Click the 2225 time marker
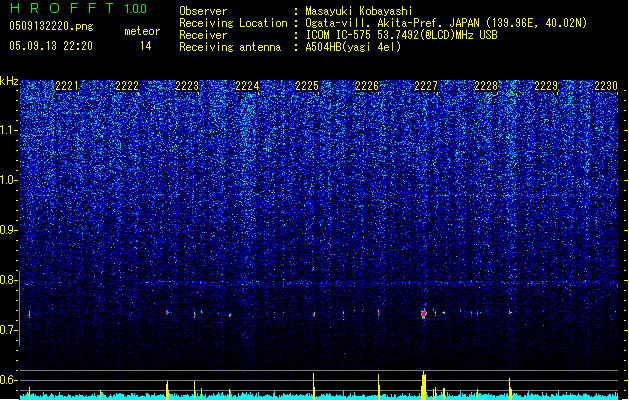The height and width of the screenshot is (400, 629). coord(307,86)
